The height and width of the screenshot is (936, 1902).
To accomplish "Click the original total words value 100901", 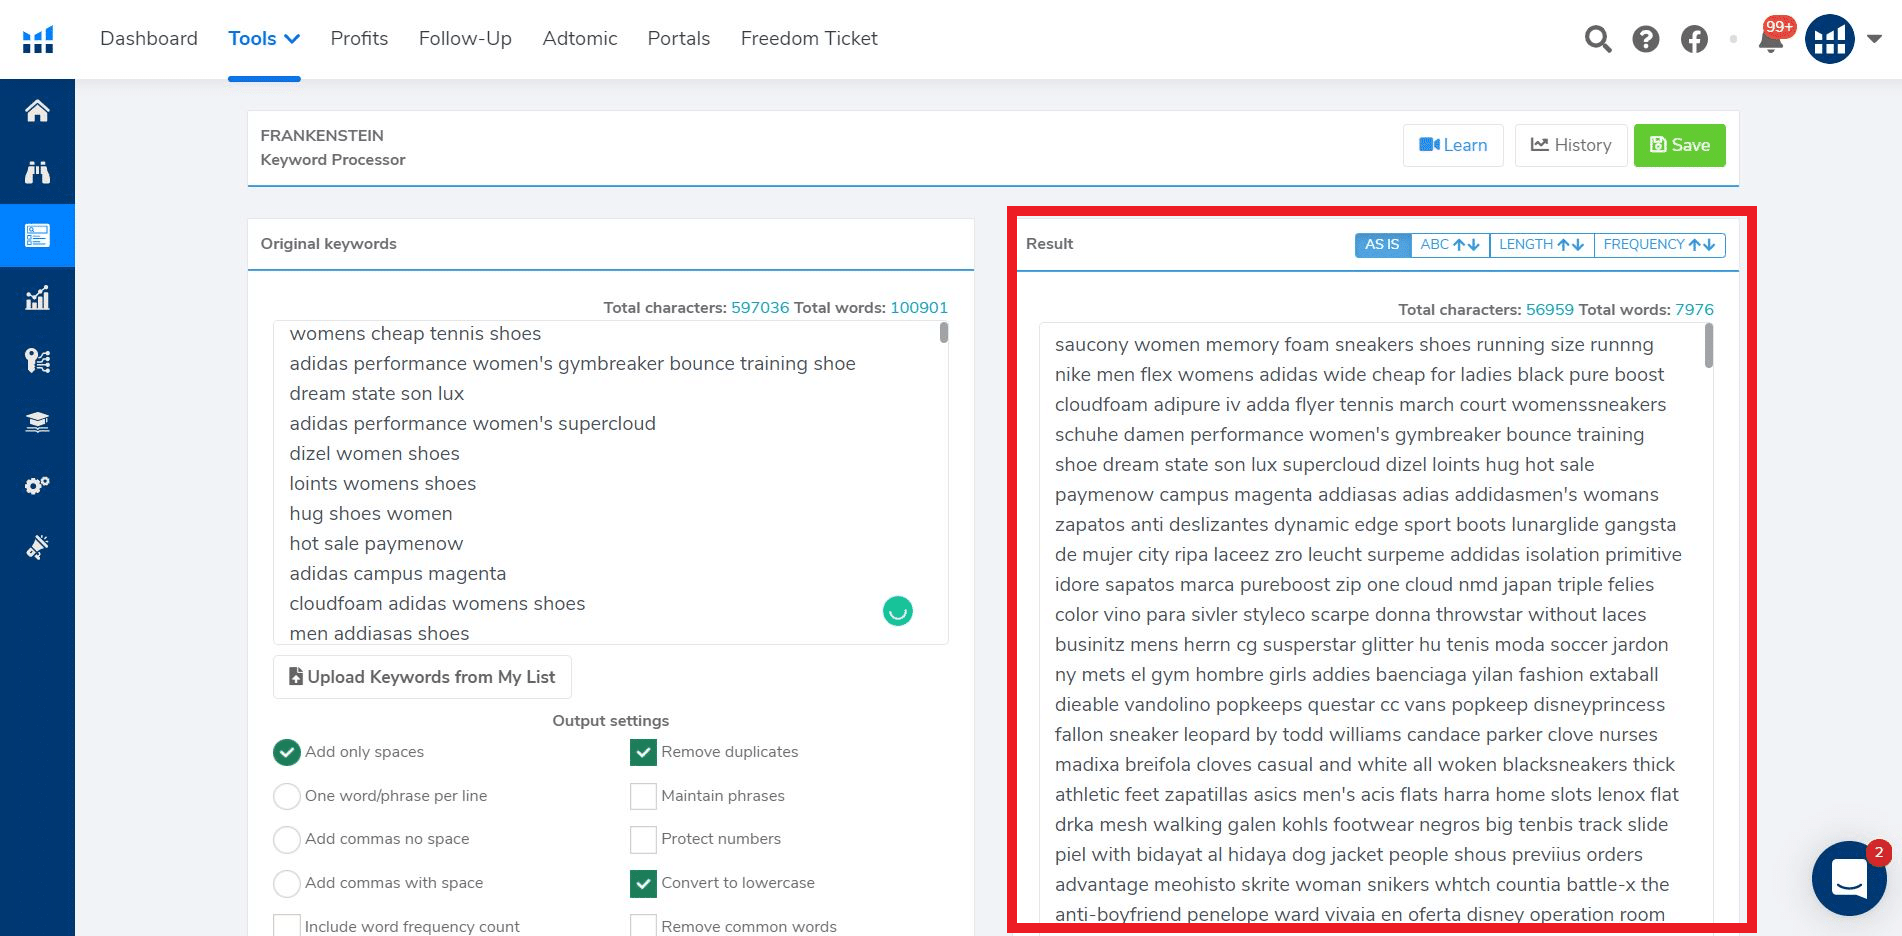I will 919,308.
